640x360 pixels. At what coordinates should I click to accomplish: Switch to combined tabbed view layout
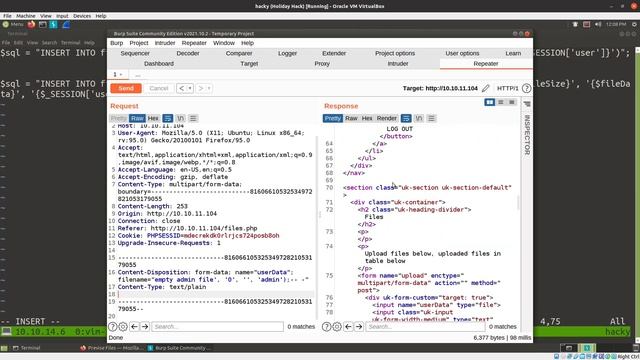tap(511, 102)
